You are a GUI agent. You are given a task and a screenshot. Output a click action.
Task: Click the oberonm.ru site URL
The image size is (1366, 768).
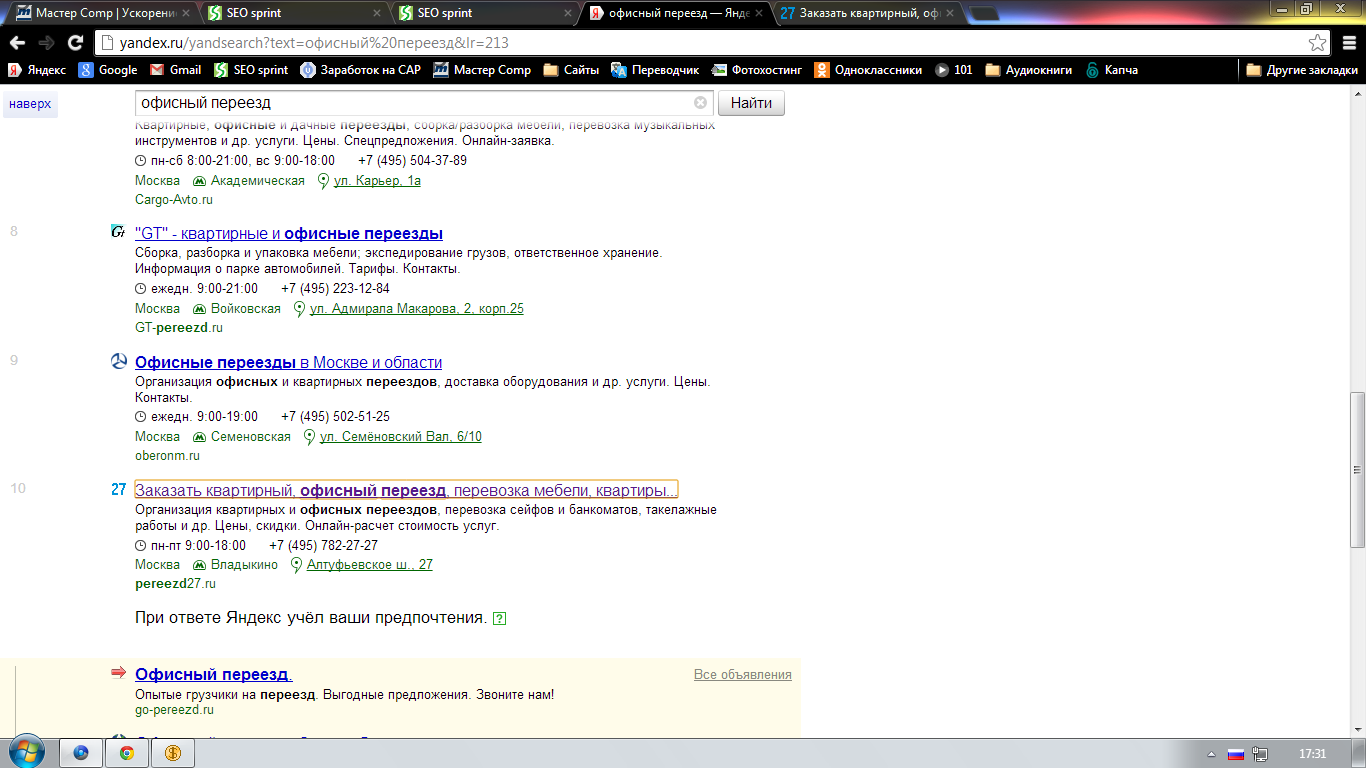(x=167, y=456)
